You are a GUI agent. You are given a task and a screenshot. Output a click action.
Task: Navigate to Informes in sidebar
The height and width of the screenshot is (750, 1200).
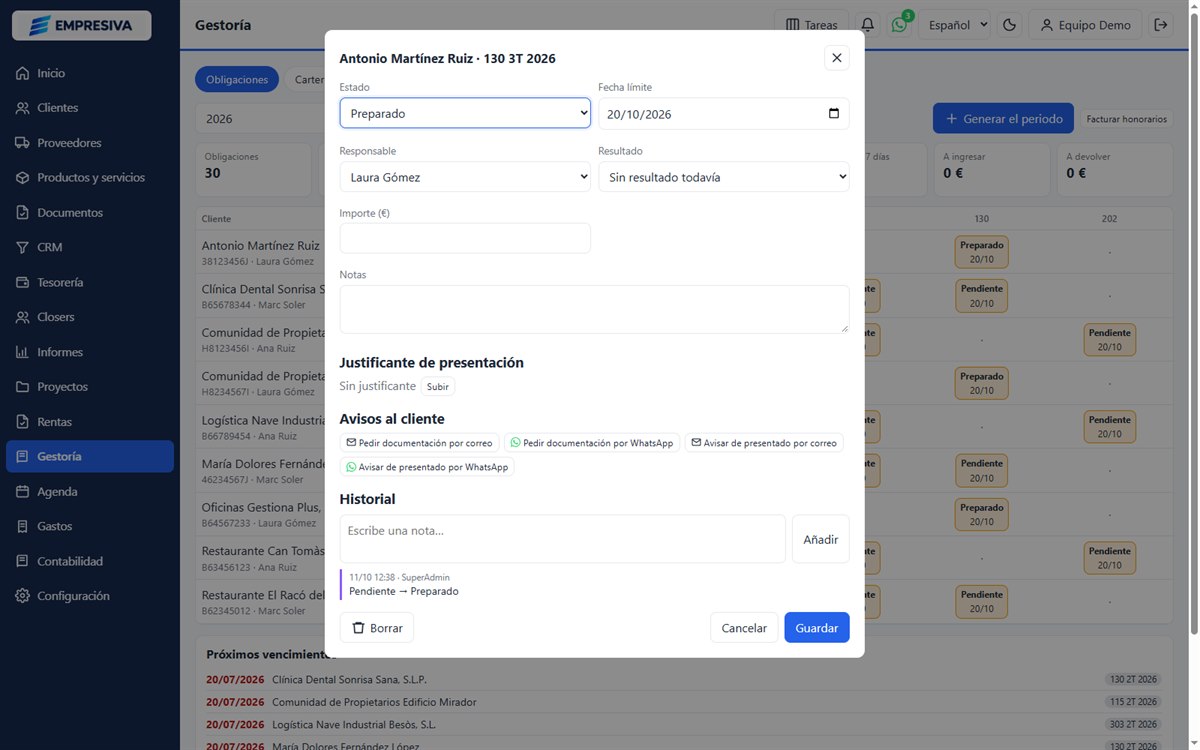point(90,352)
